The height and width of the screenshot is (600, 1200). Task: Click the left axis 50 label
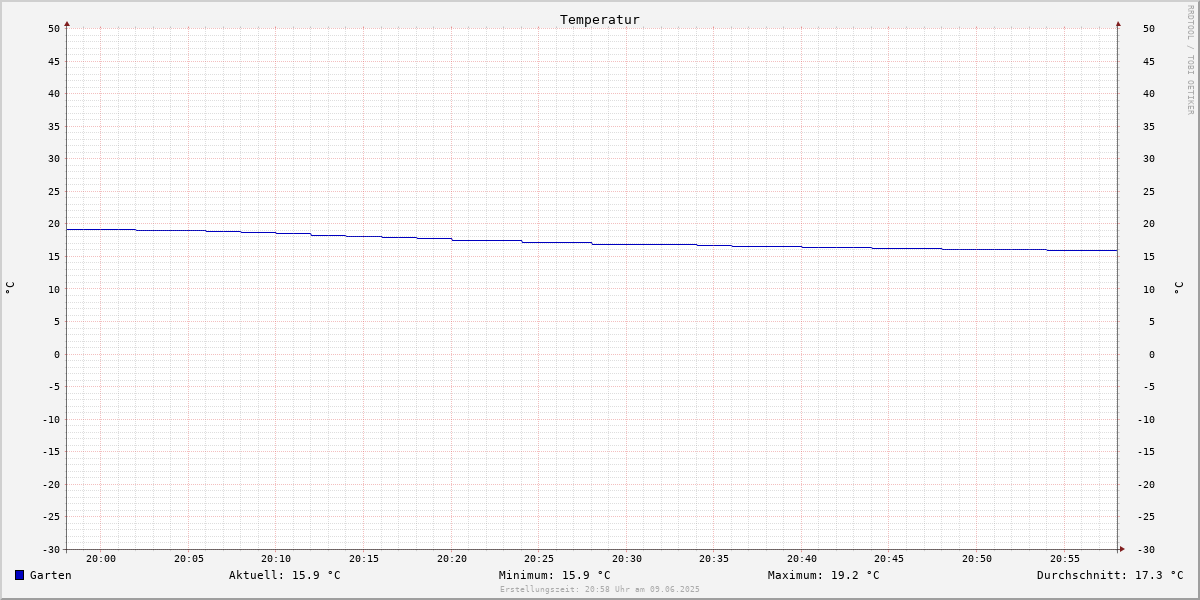tap(54, 29)
